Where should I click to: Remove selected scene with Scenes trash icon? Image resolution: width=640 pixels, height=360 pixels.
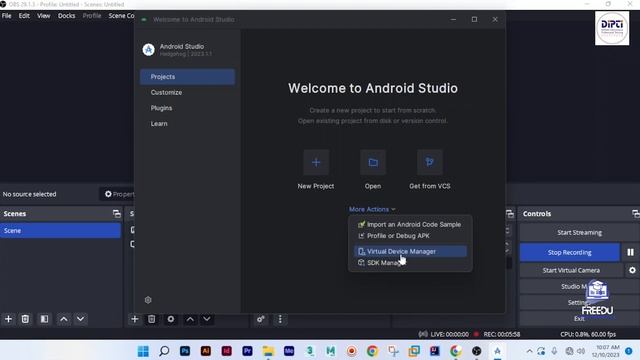[x=25, y=319]
